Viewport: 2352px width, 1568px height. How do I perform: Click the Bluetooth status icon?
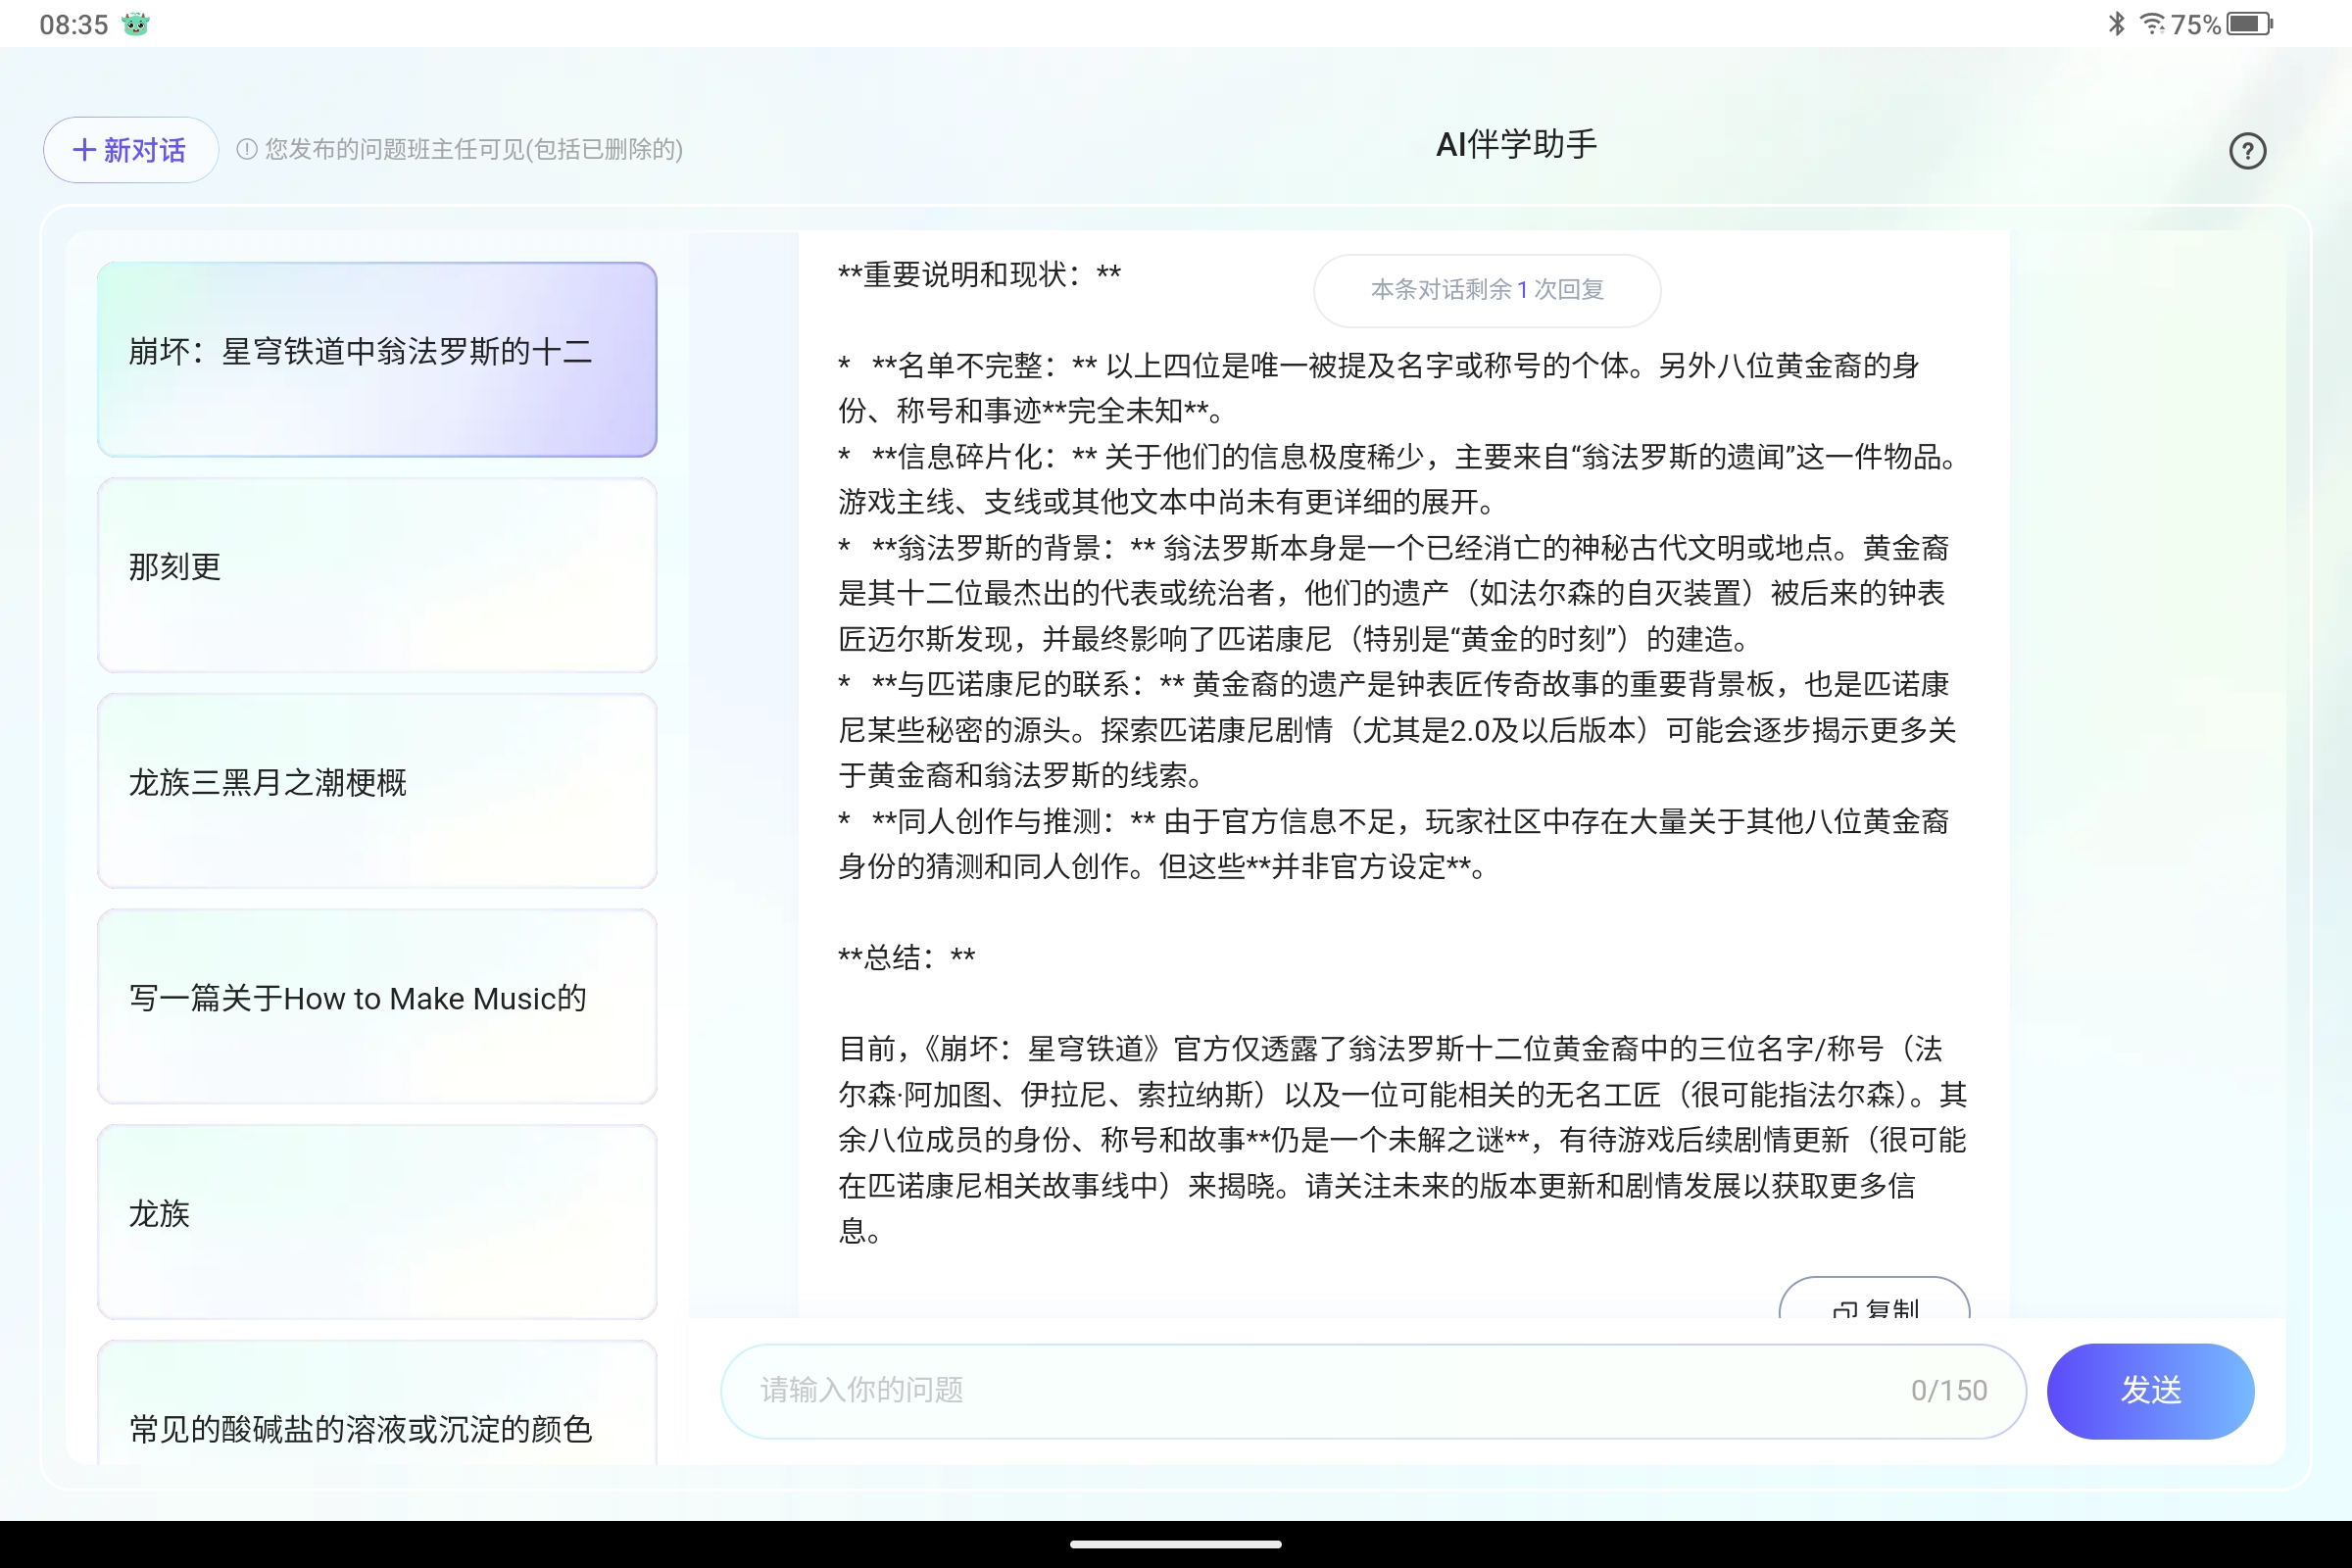(2116, 24)
